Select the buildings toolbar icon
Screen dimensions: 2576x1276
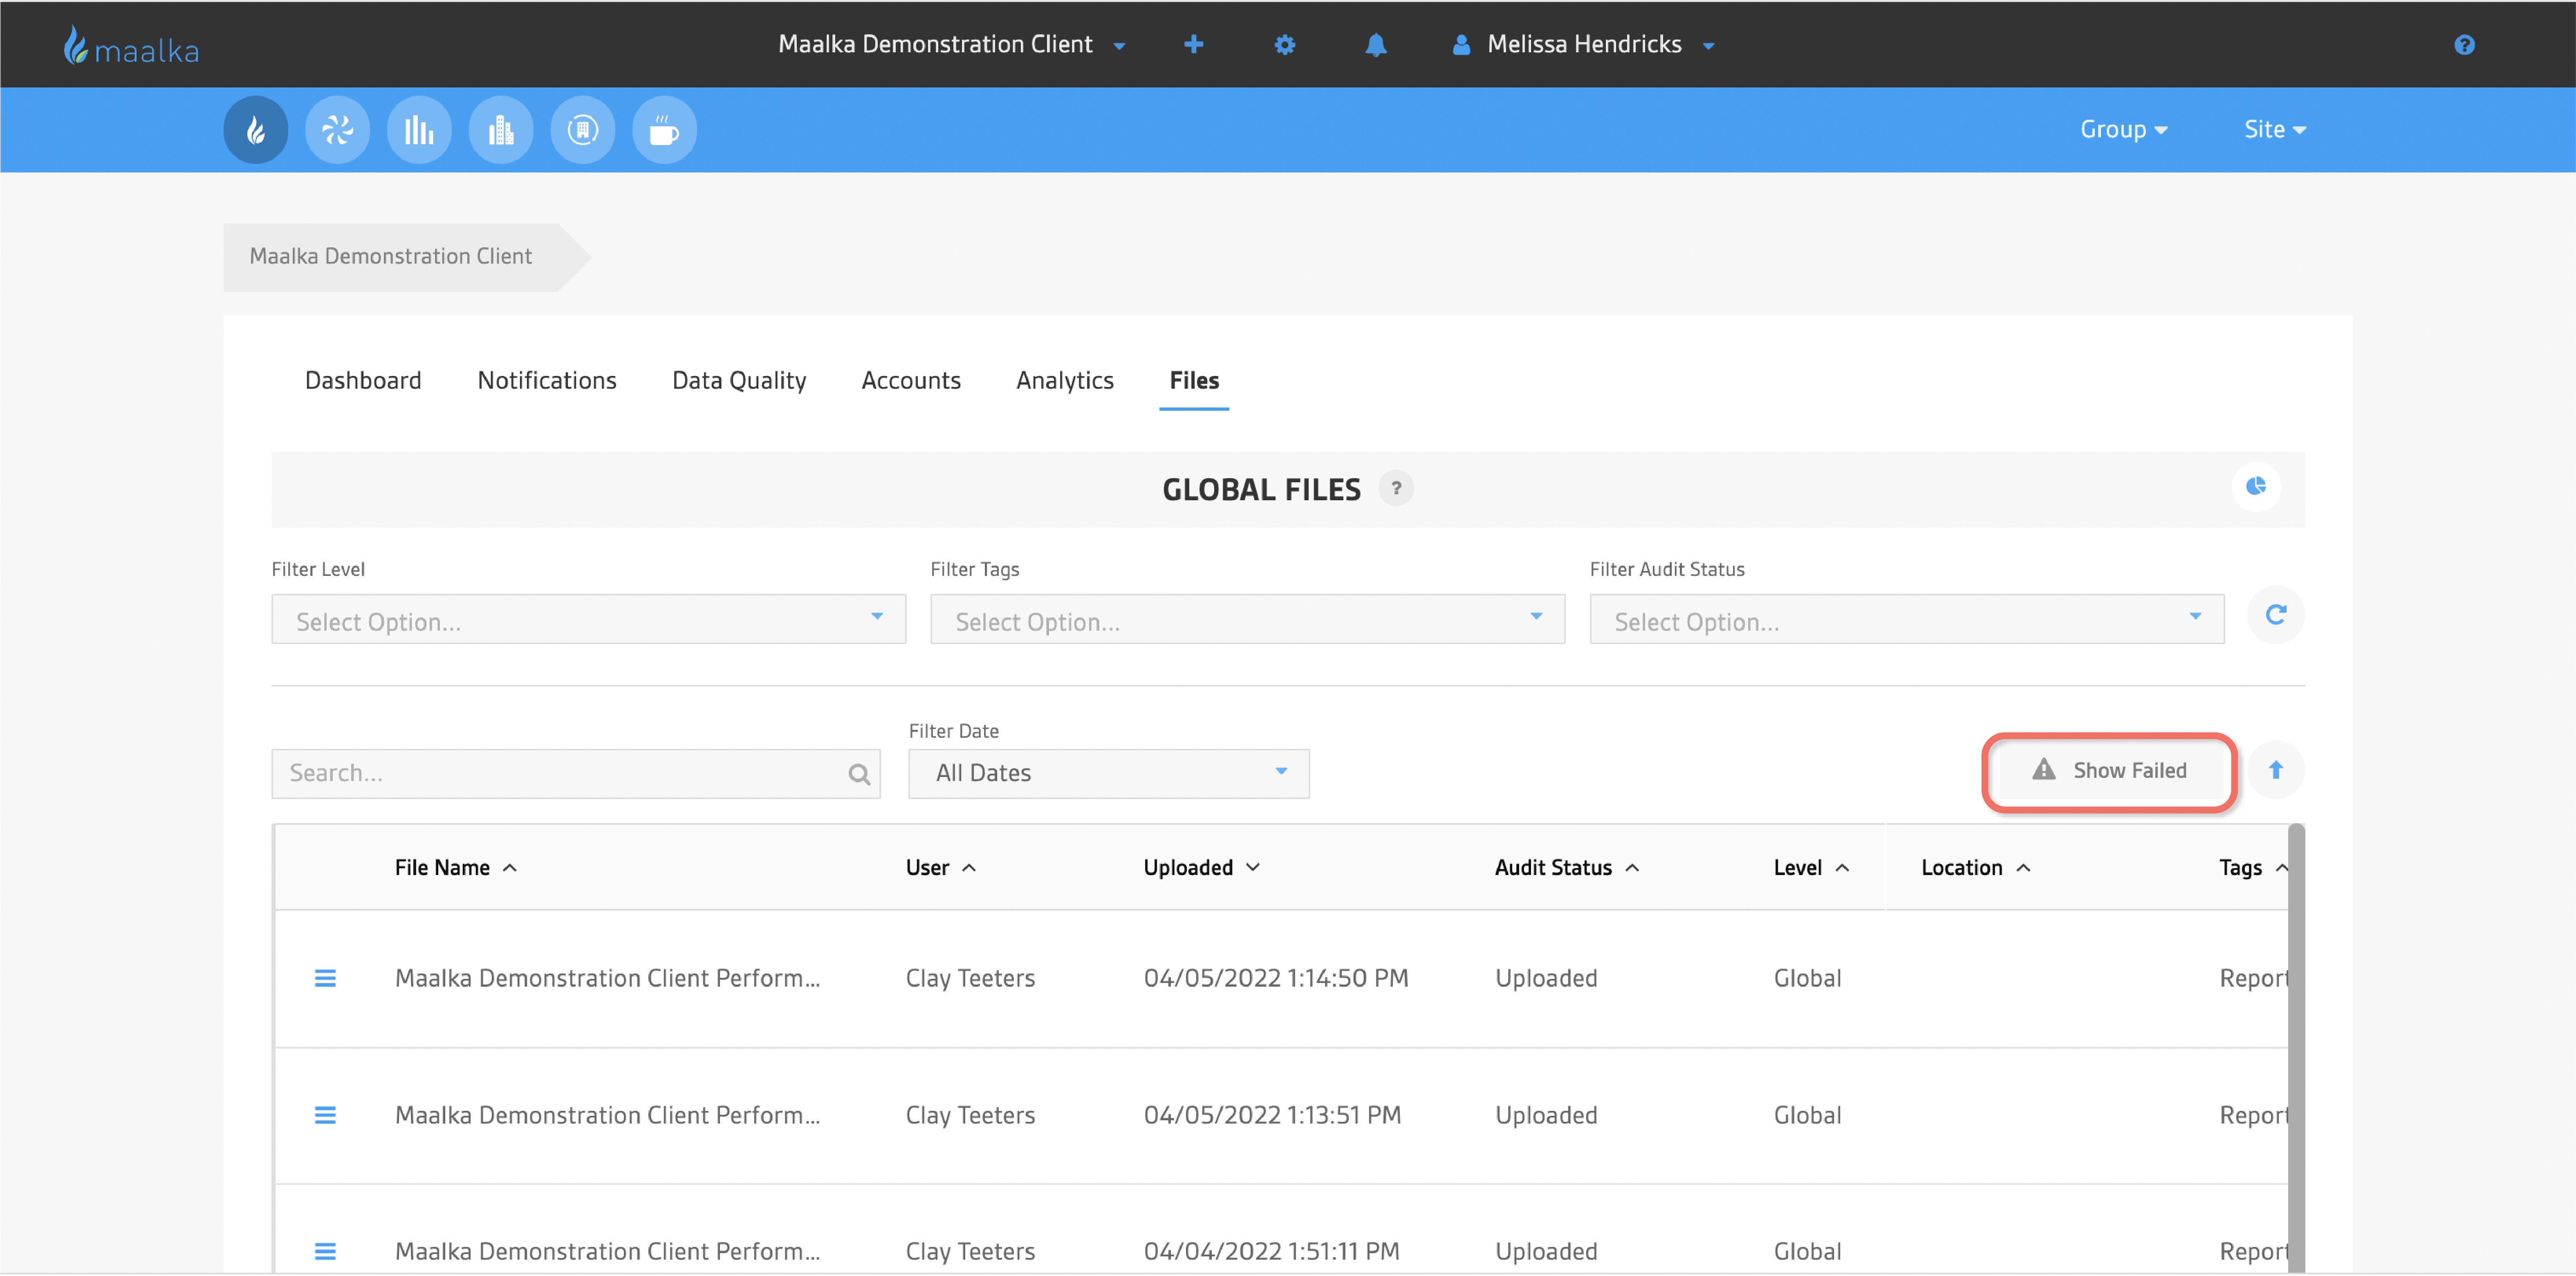(x=501, y=129)
